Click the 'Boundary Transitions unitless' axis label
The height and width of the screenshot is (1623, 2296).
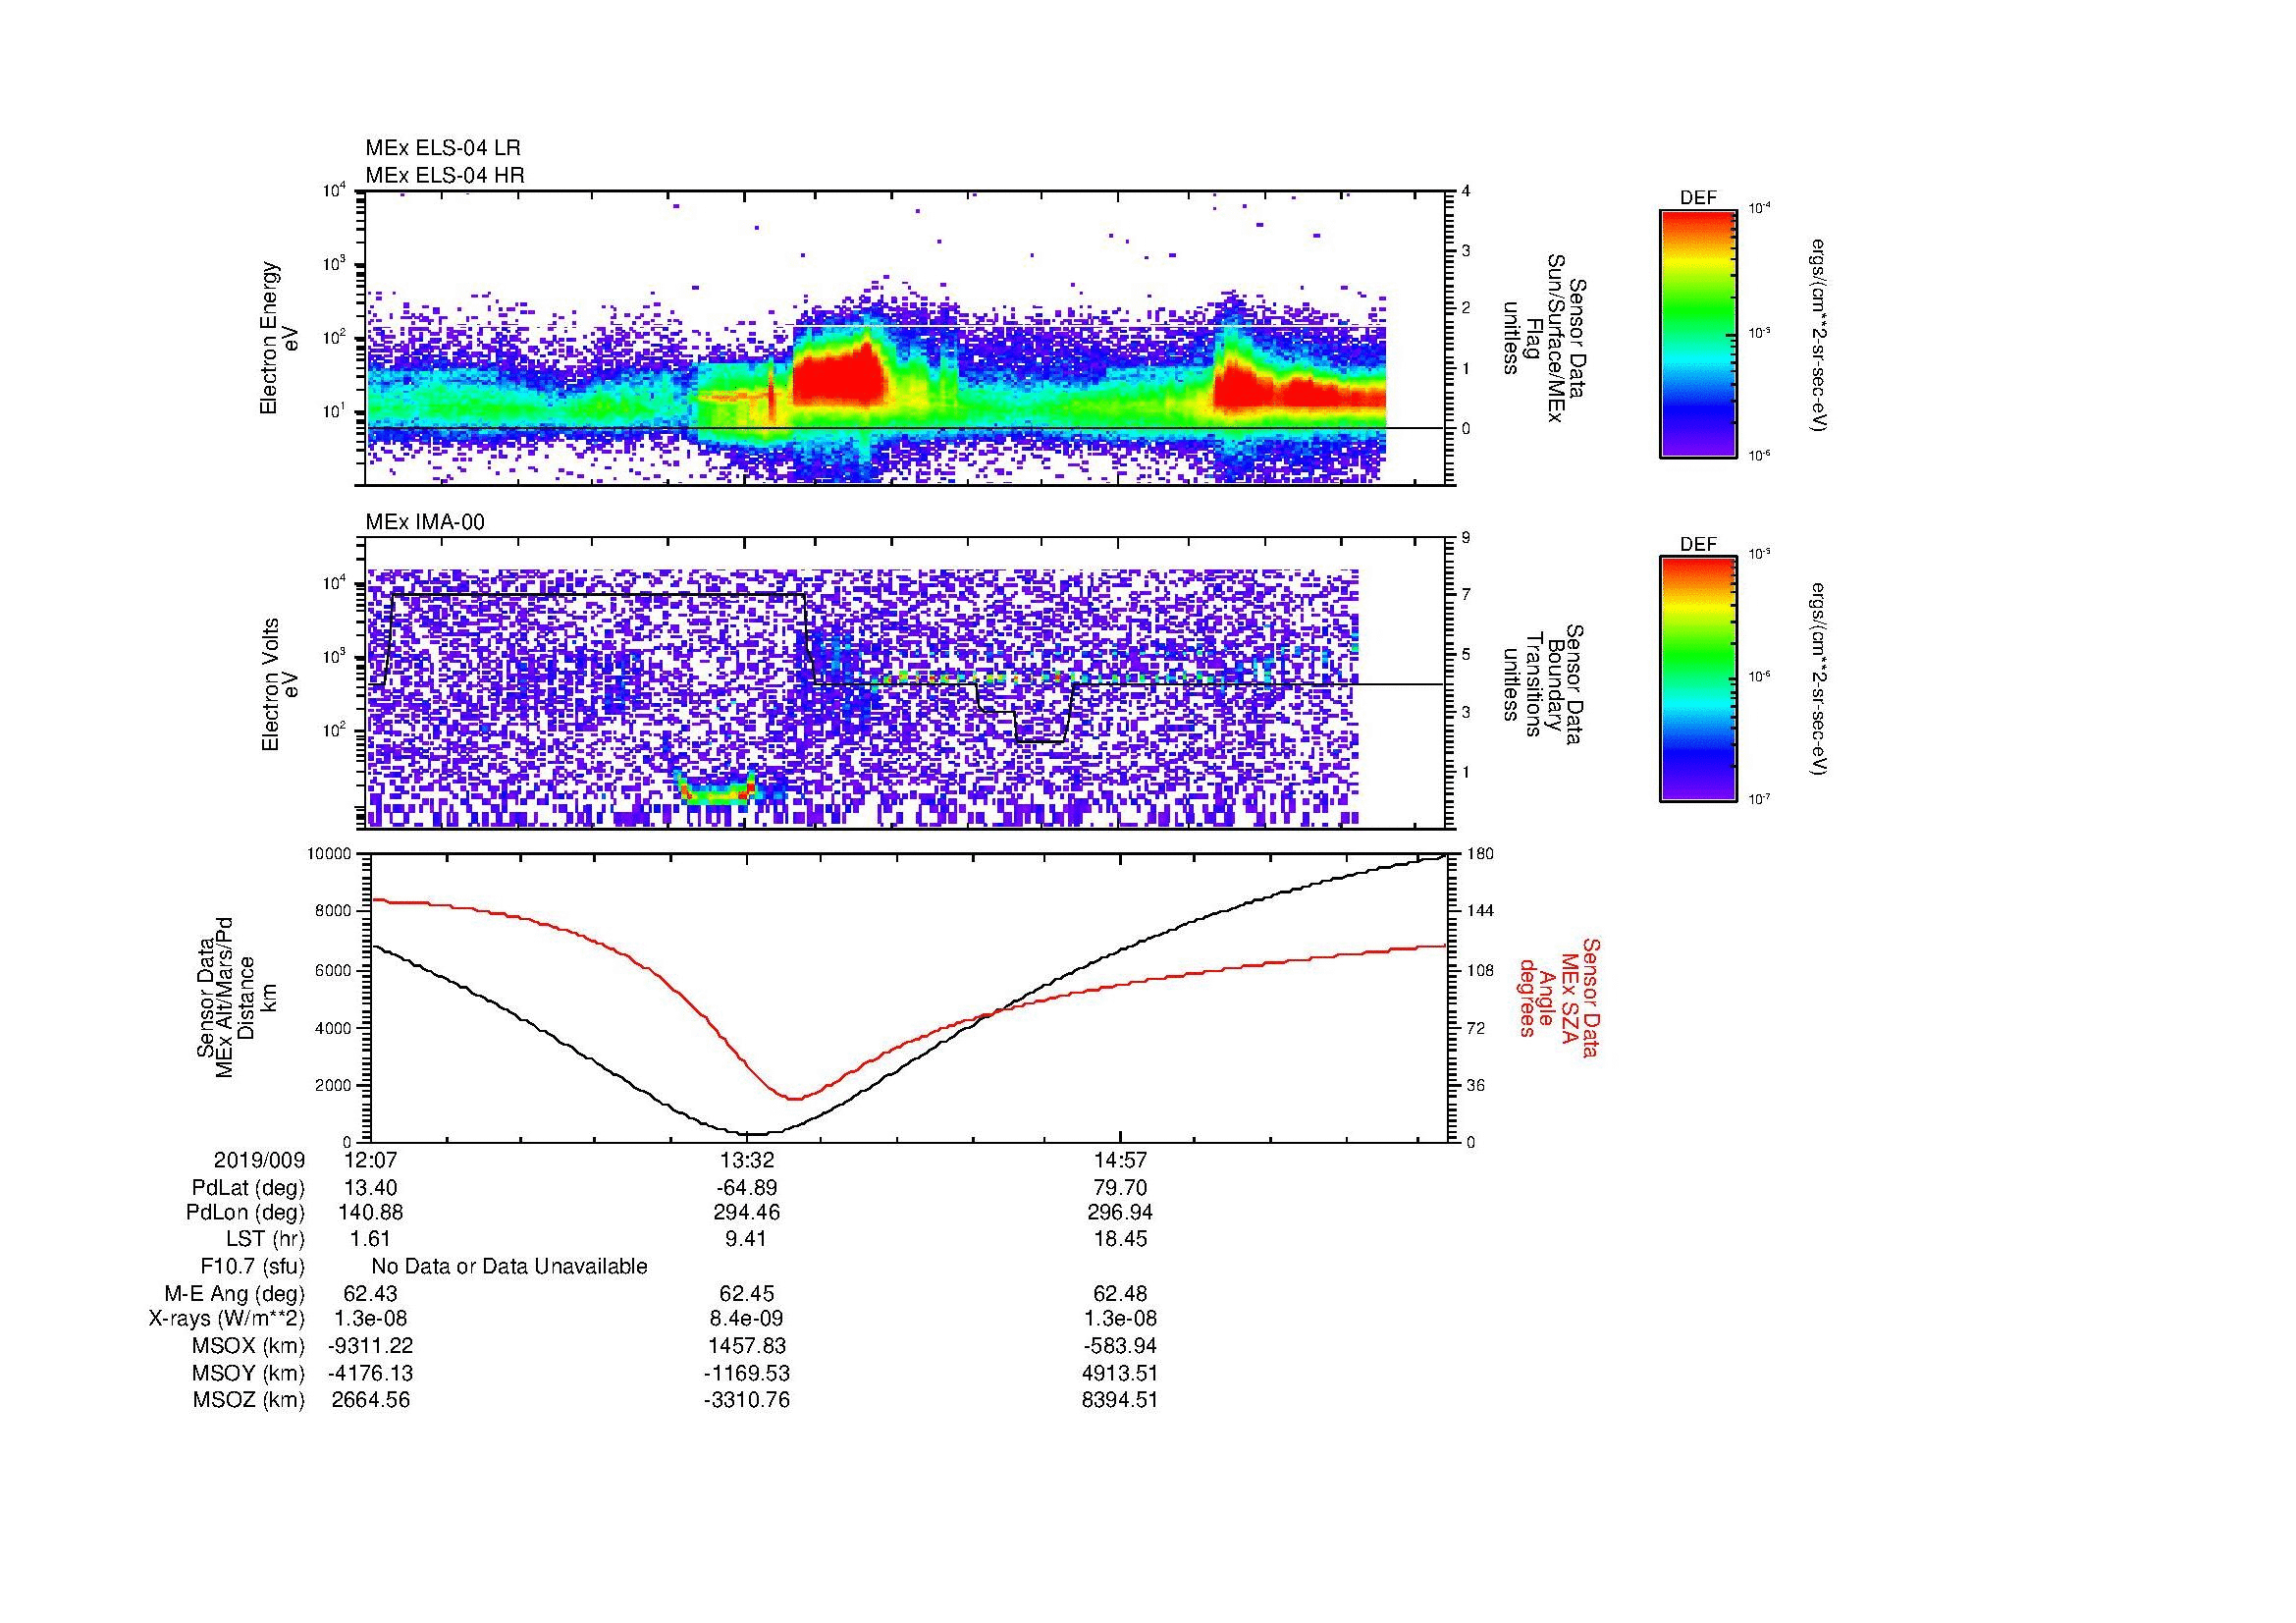coord(1544,685)
